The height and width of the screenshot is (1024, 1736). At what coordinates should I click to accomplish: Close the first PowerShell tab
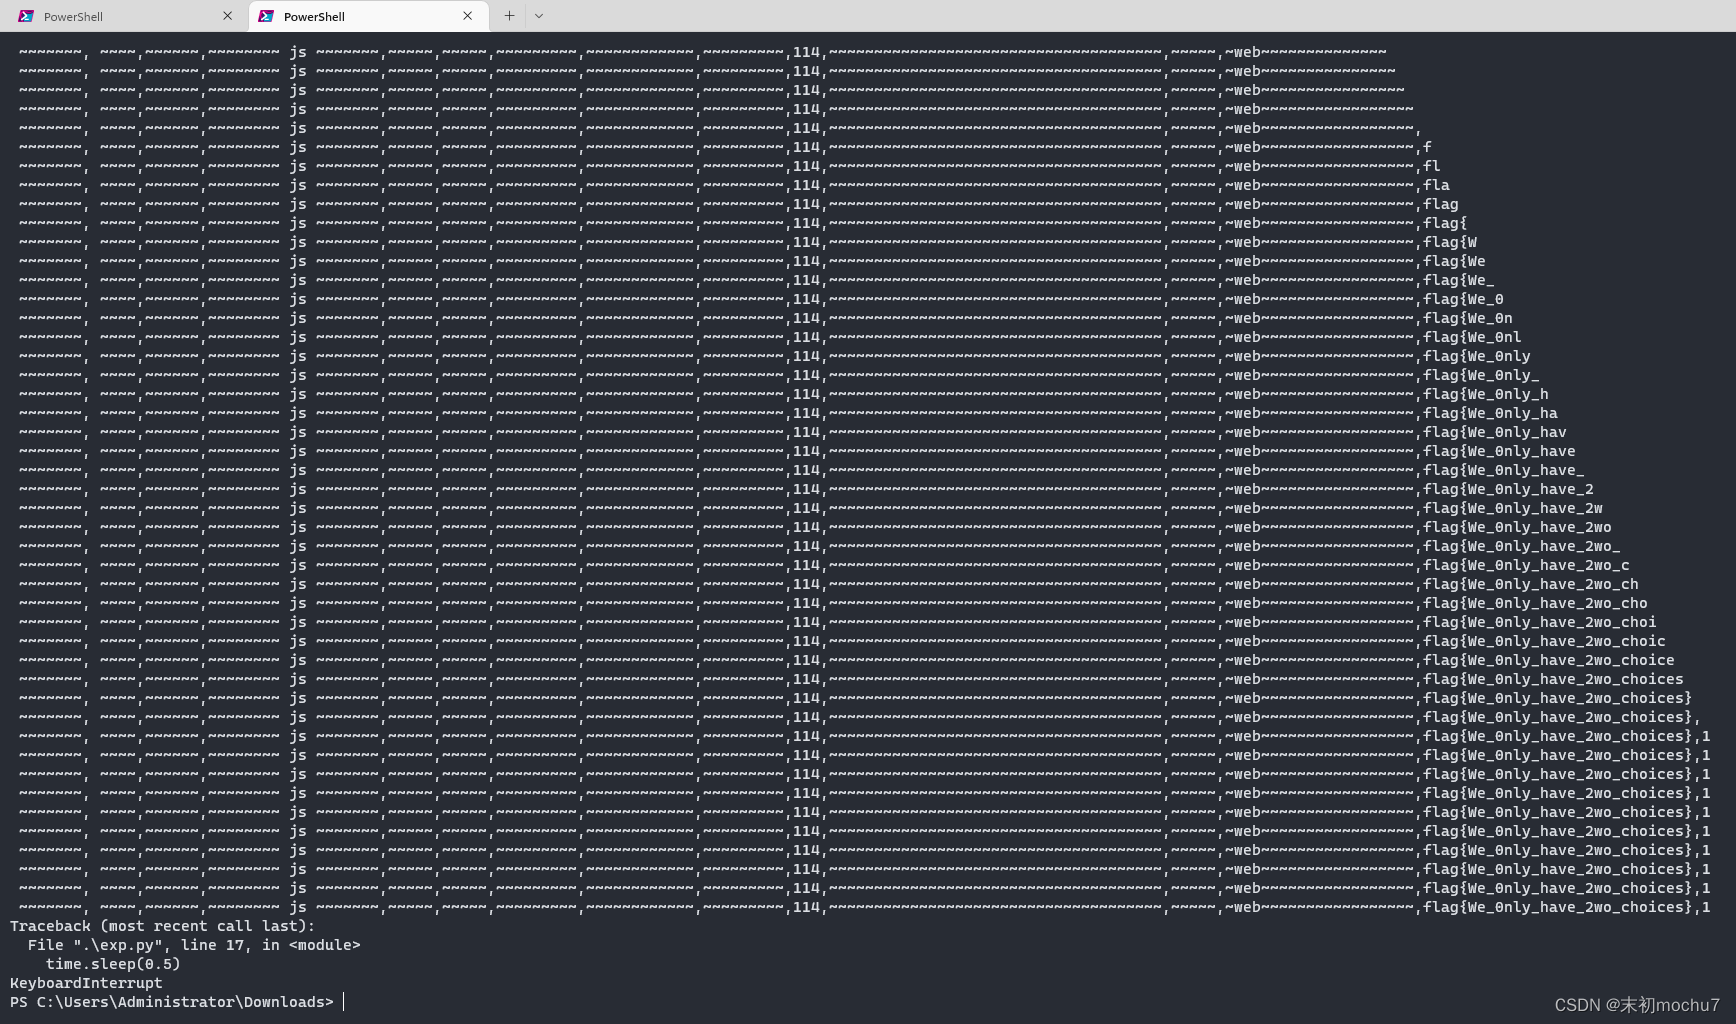coord(227,16)
